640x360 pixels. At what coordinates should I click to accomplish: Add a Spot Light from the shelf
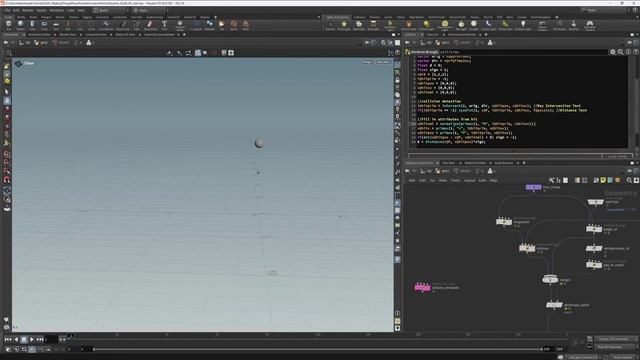[359, 25]
